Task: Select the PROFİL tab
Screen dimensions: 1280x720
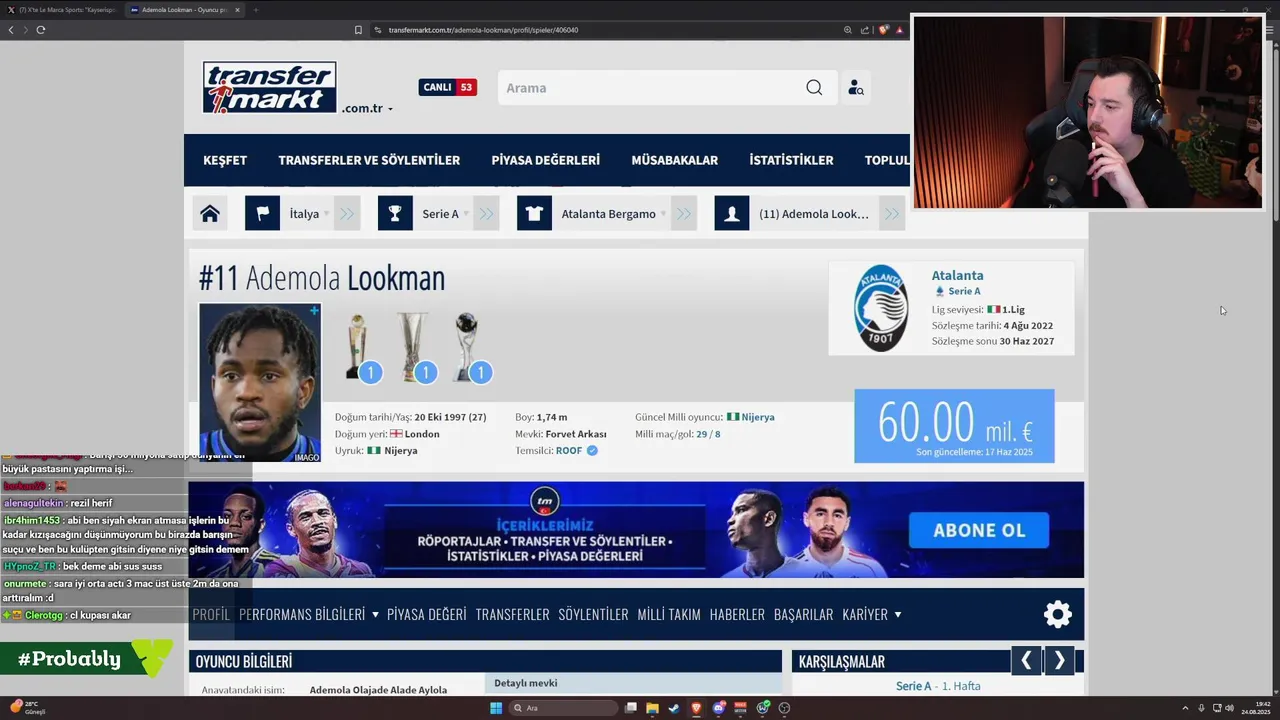Action: pyautogui.click(x=211, y=614)
